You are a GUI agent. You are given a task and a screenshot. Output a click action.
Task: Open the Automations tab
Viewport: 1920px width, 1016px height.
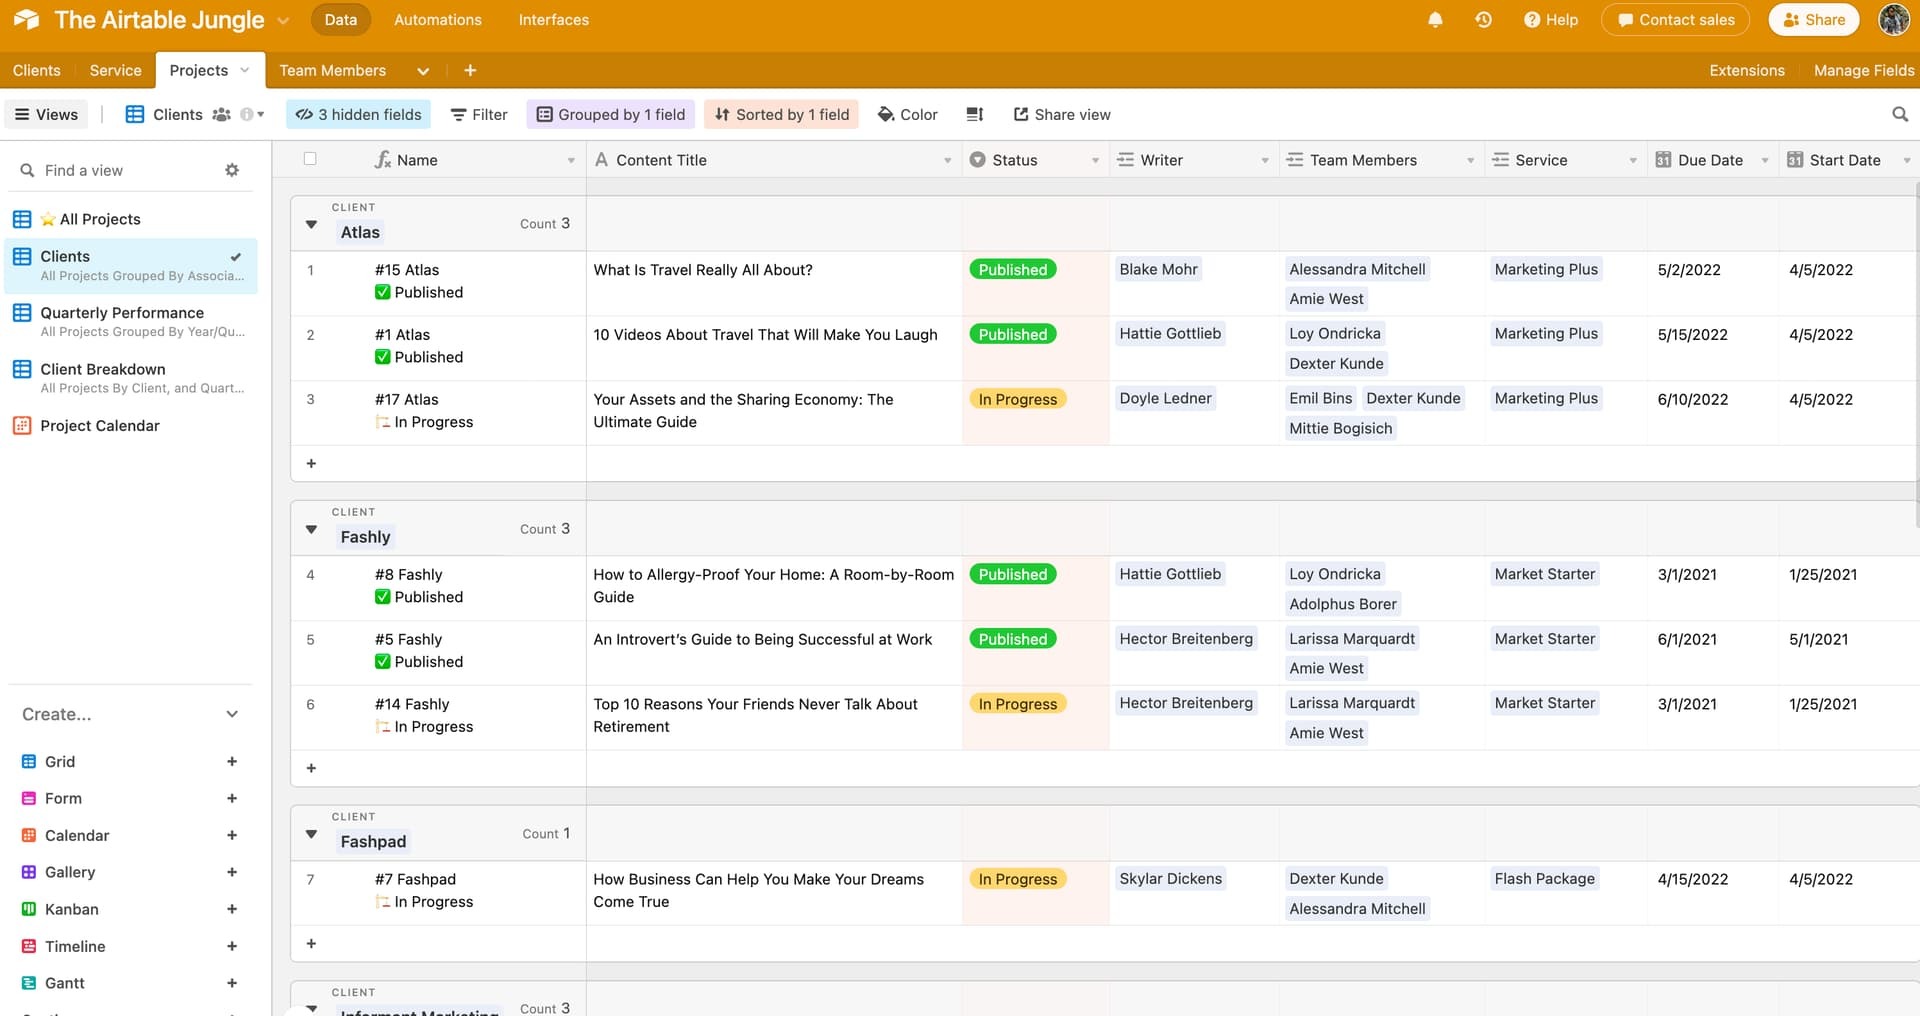(x=438, y=20)
